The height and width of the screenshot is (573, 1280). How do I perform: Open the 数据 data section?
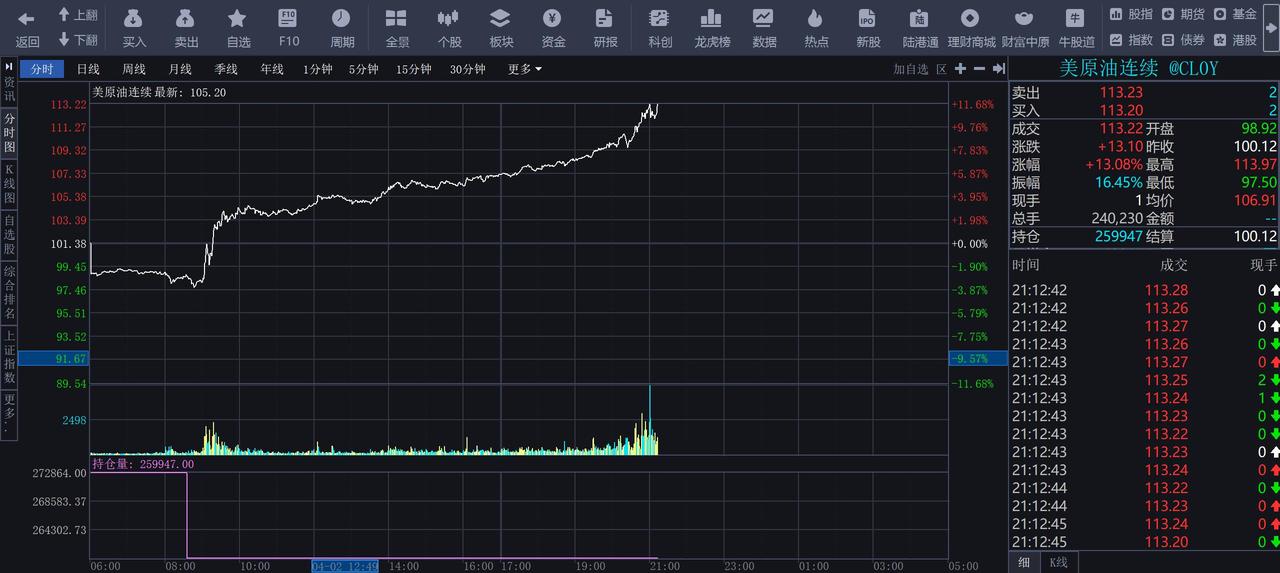[x=764, y=28]
